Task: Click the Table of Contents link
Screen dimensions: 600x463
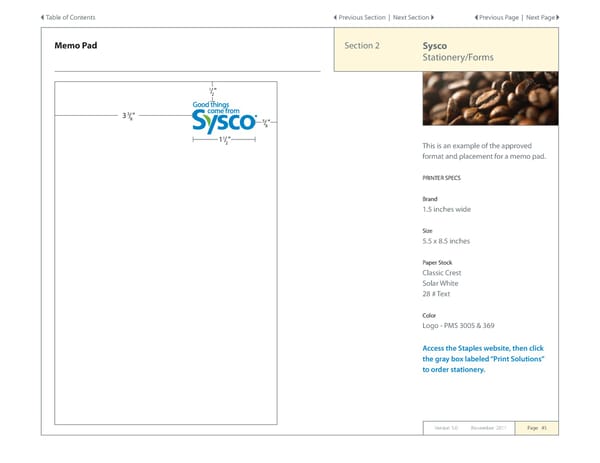Action: coord(71,17)
